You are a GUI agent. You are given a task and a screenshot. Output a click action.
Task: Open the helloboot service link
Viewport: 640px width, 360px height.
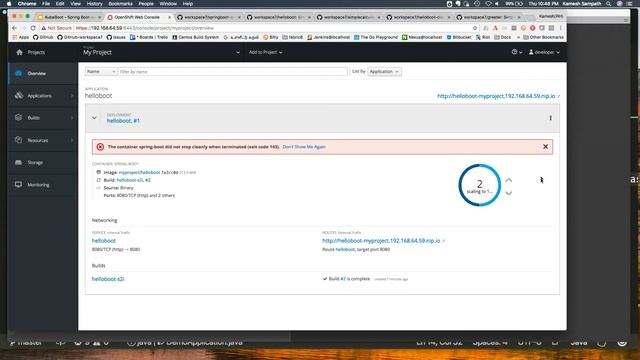coord(104,241)
